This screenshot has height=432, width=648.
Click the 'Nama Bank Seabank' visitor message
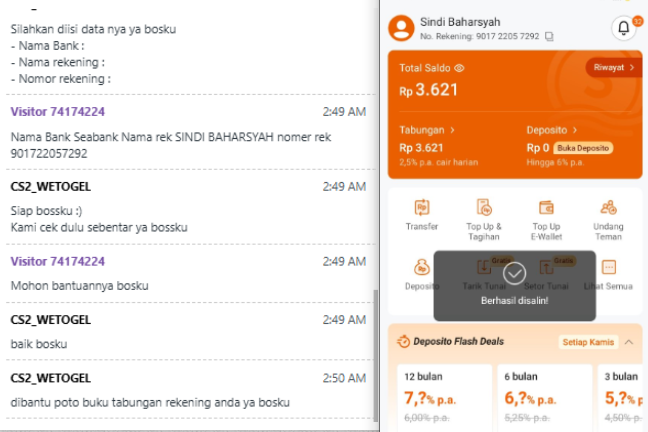click(x=171, y=145)
